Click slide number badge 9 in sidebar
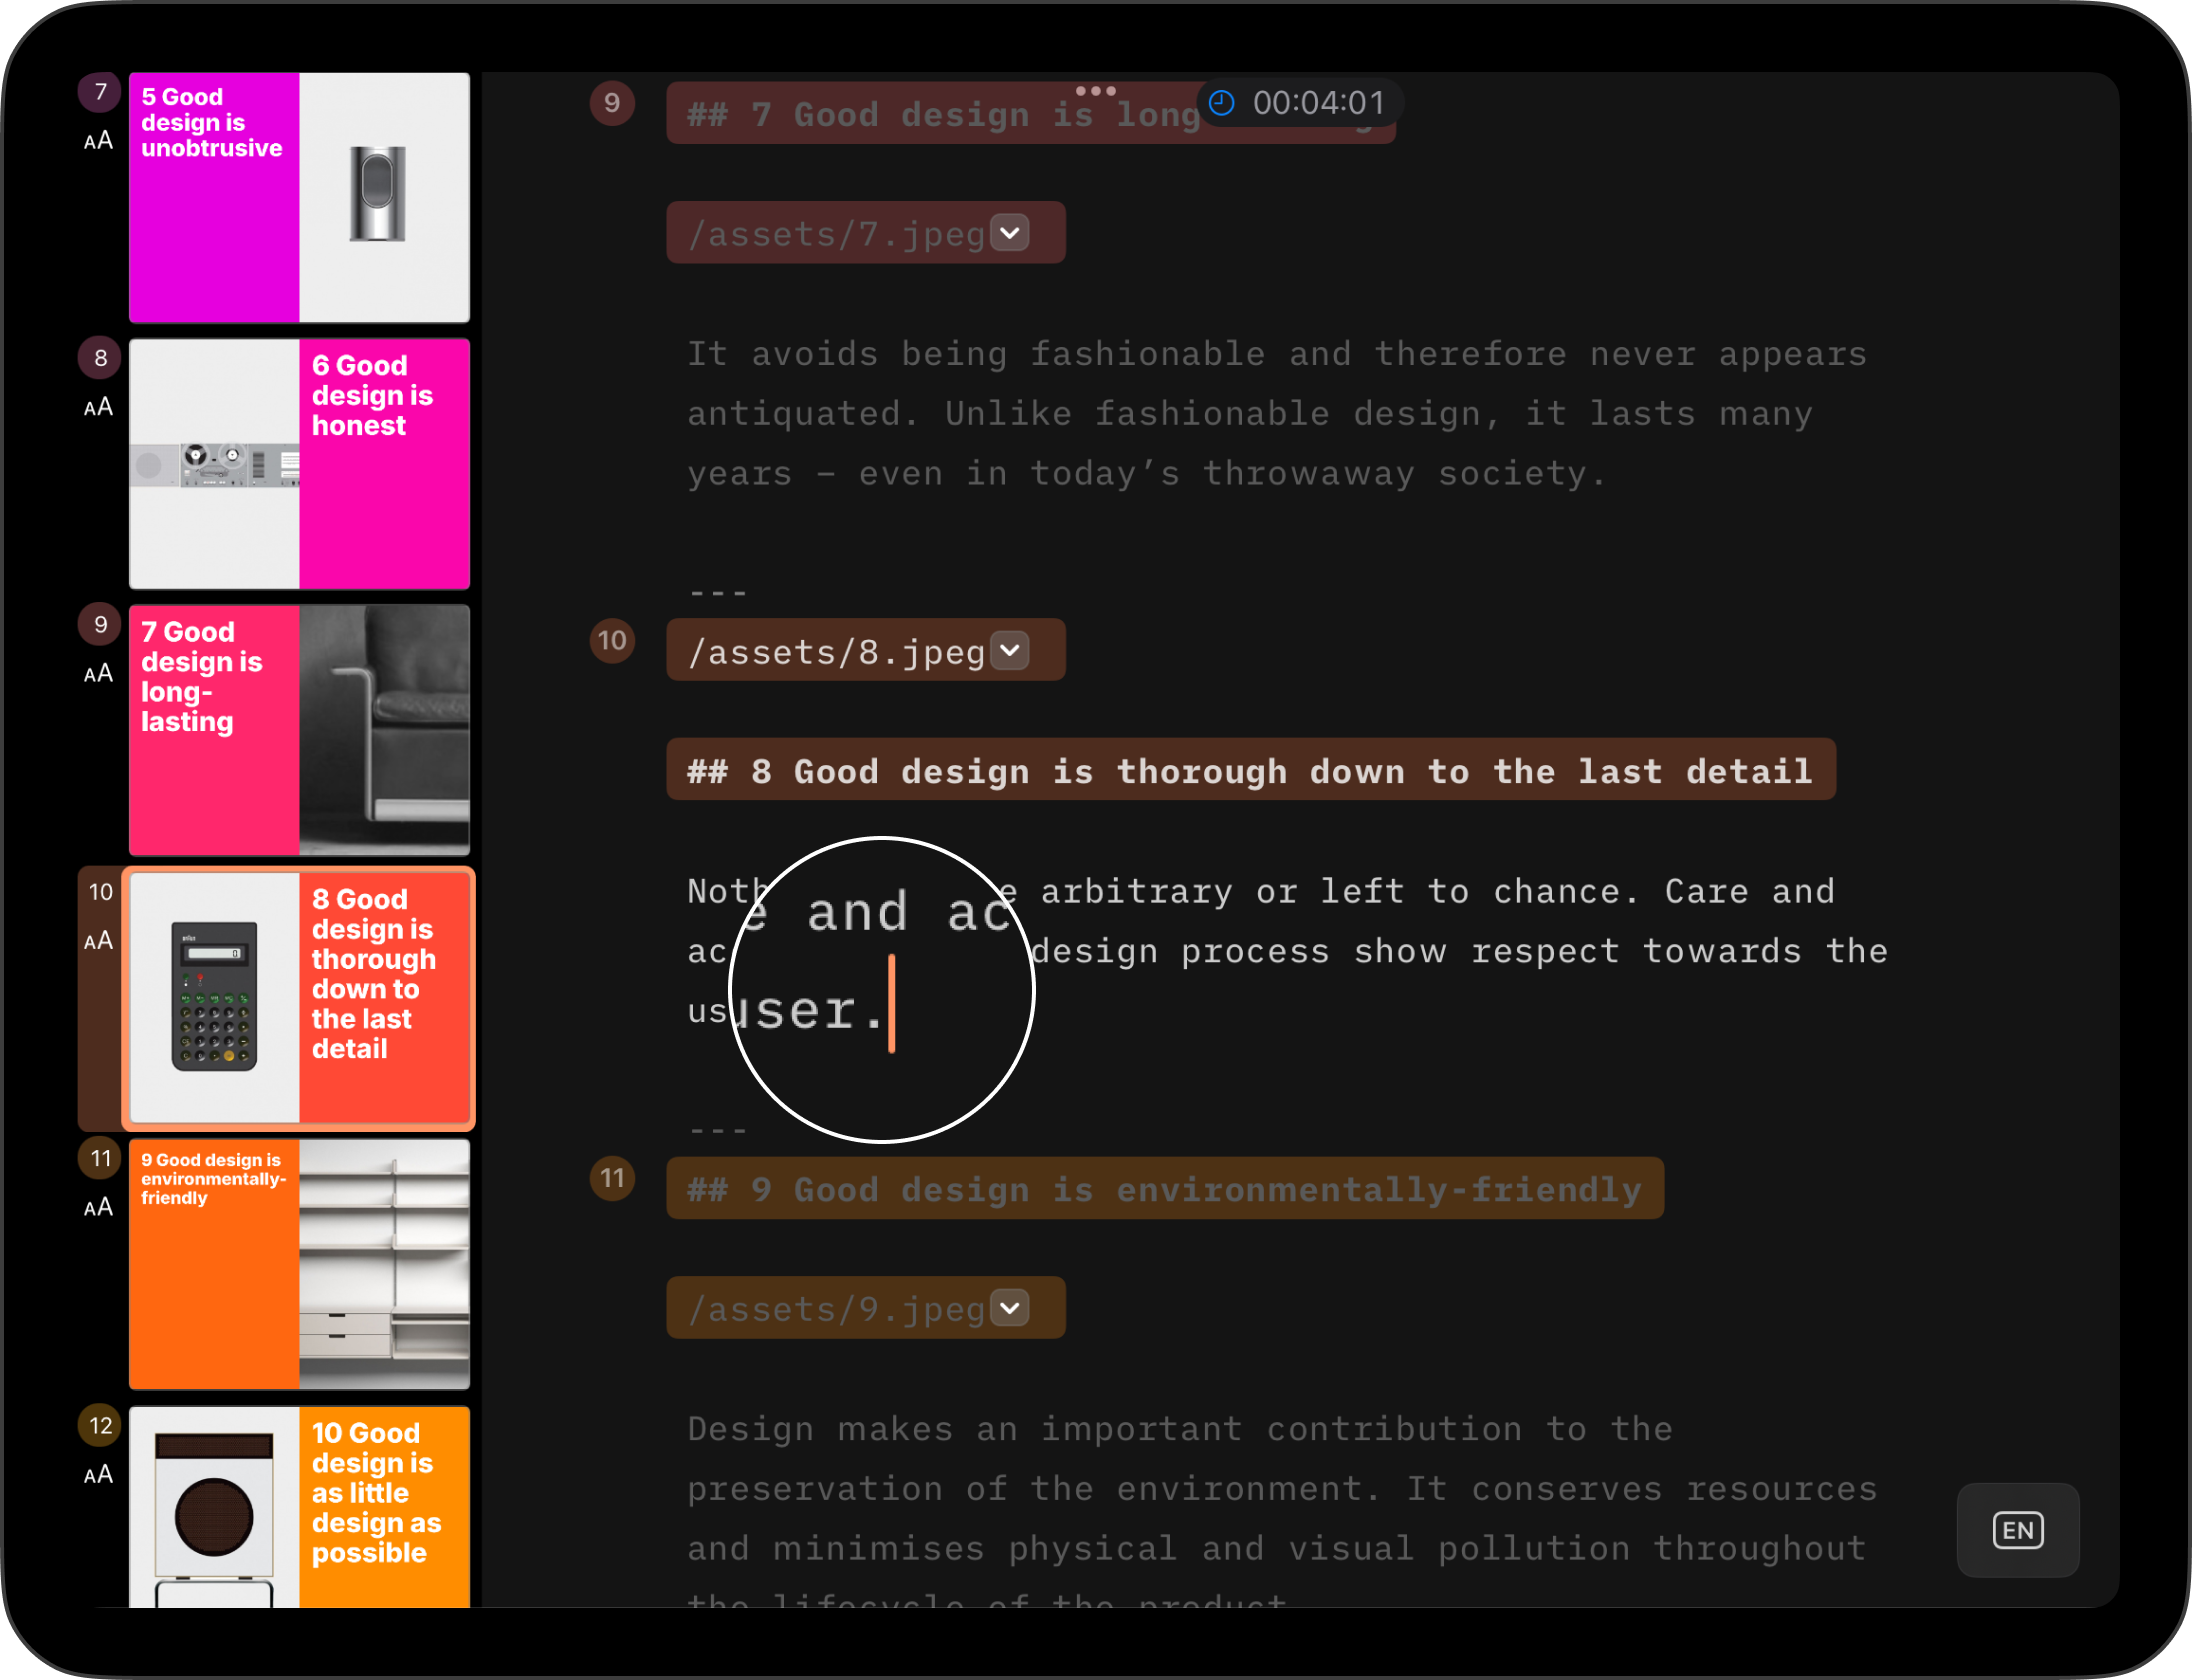 tap(100, 625)
